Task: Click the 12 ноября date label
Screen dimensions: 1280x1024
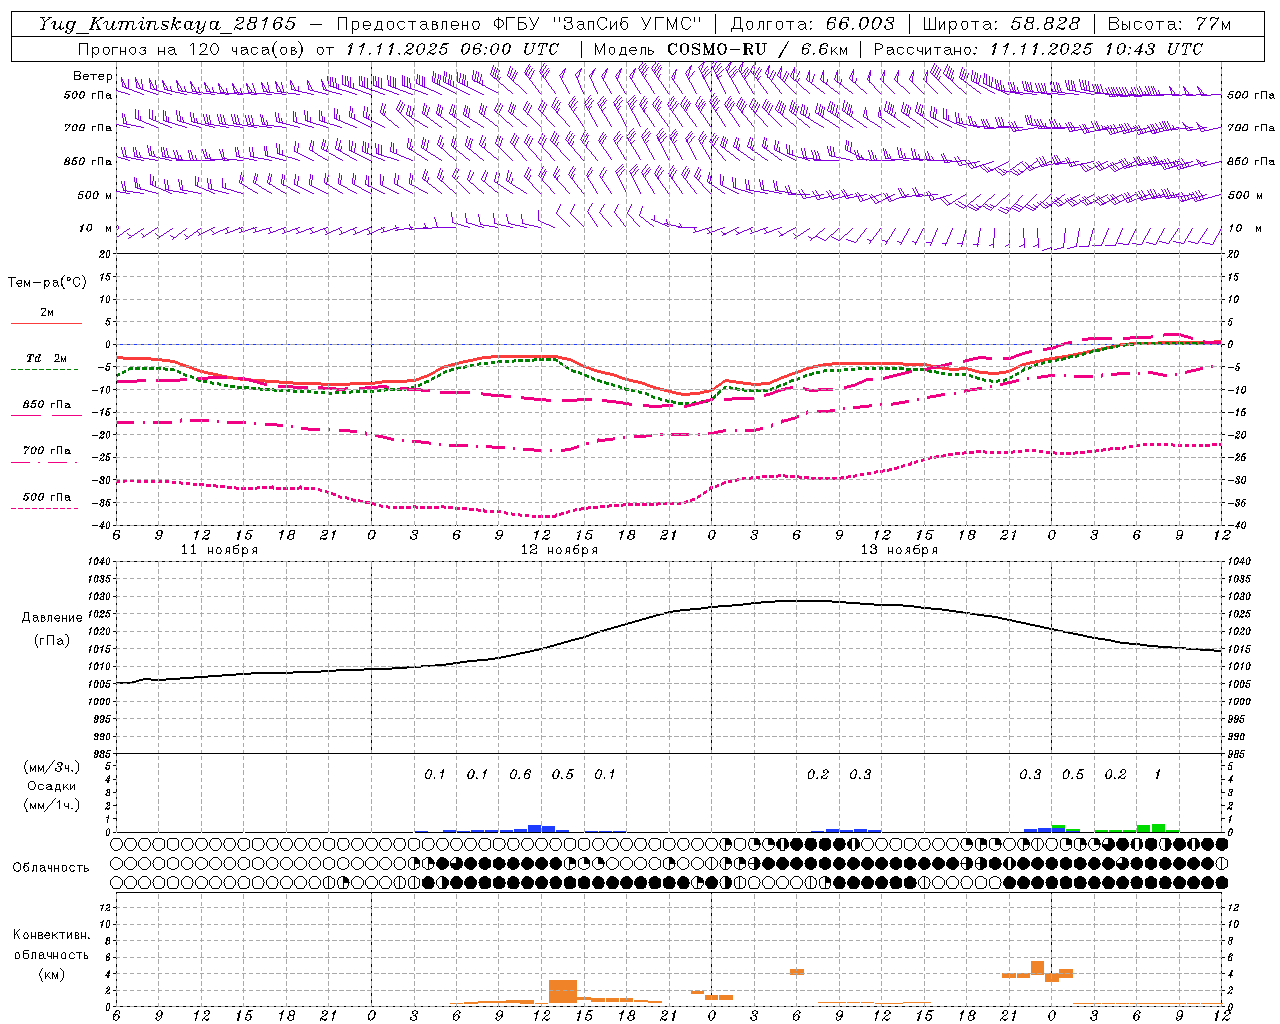Action: tap(559, 549)
